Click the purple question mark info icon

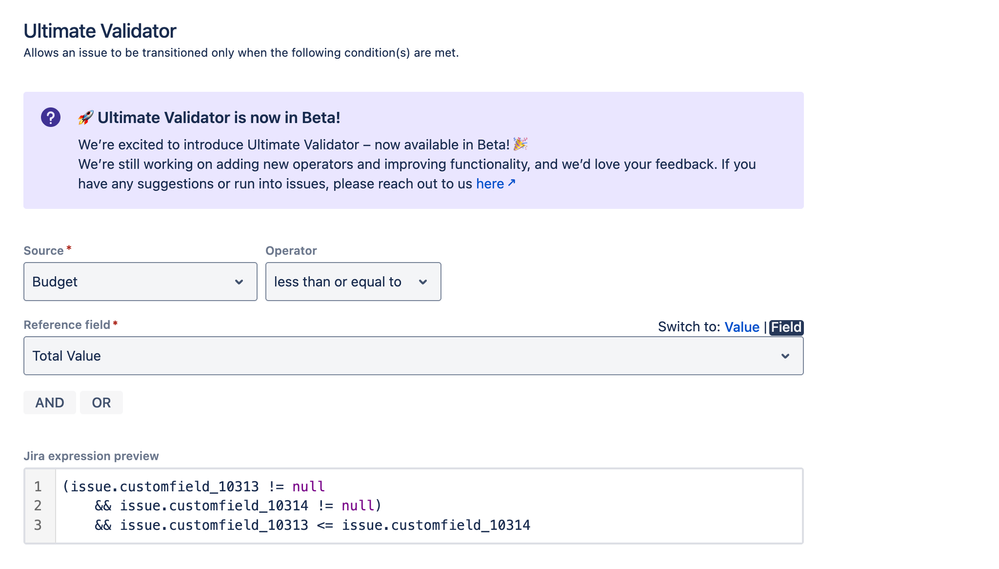click(x=51, y=117)
